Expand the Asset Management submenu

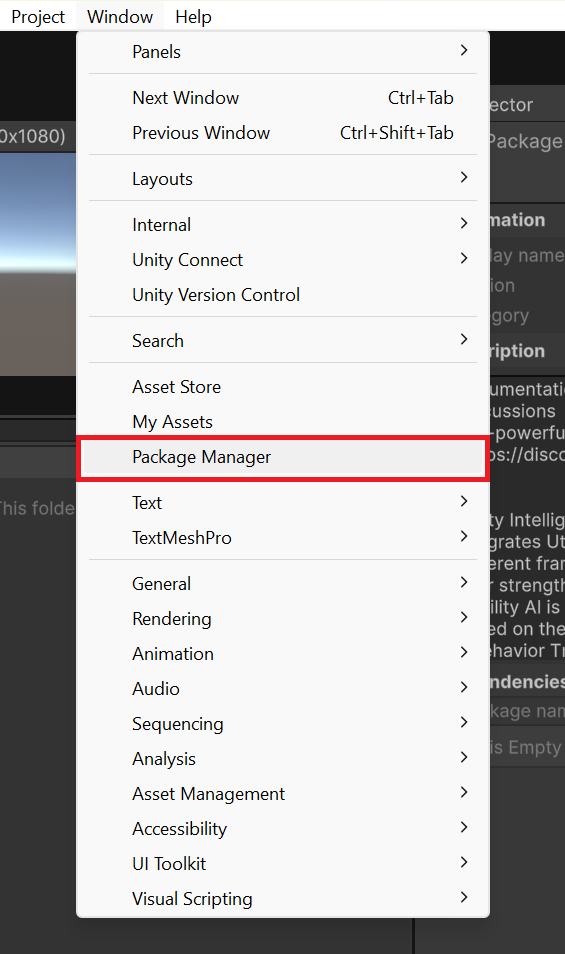coord(283,795)
